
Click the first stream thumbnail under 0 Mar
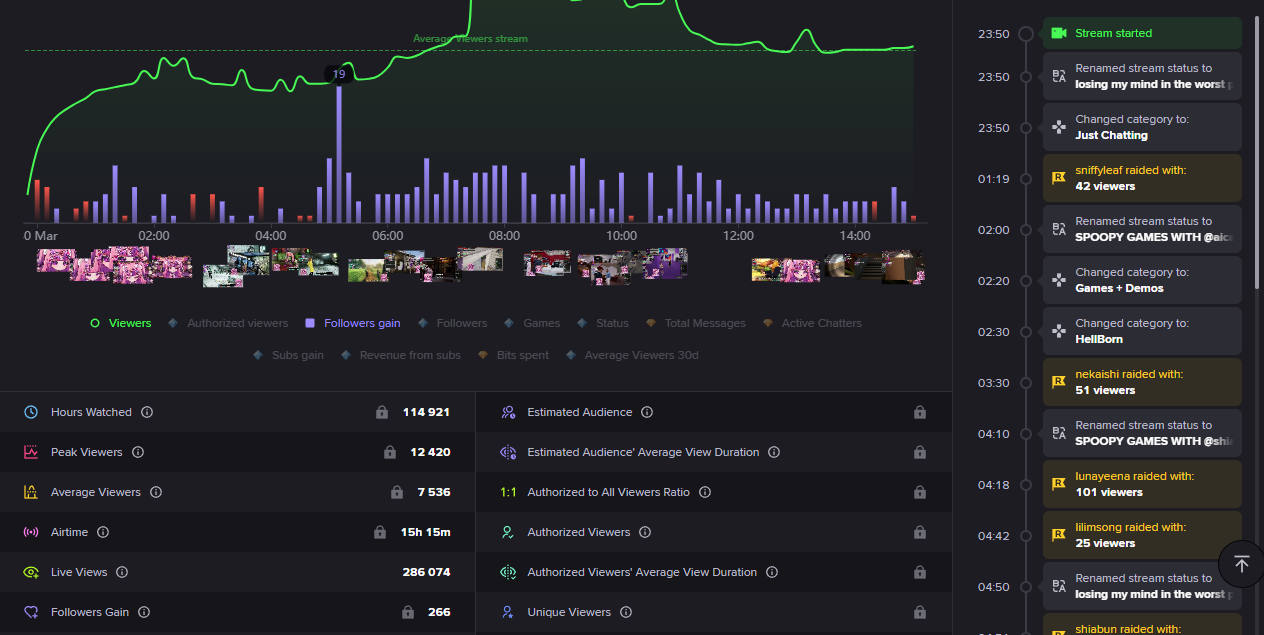click(54, 261)
